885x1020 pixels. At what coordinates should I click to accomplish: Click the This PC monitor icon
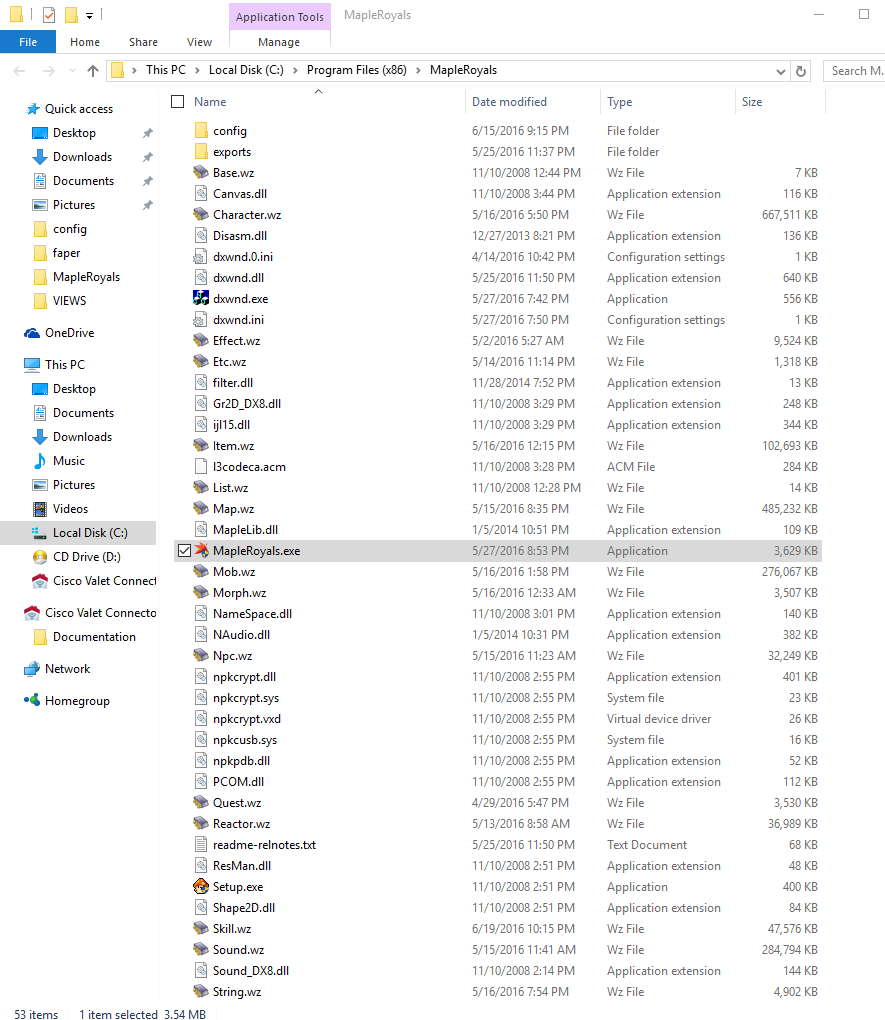[x=32, y=364]
